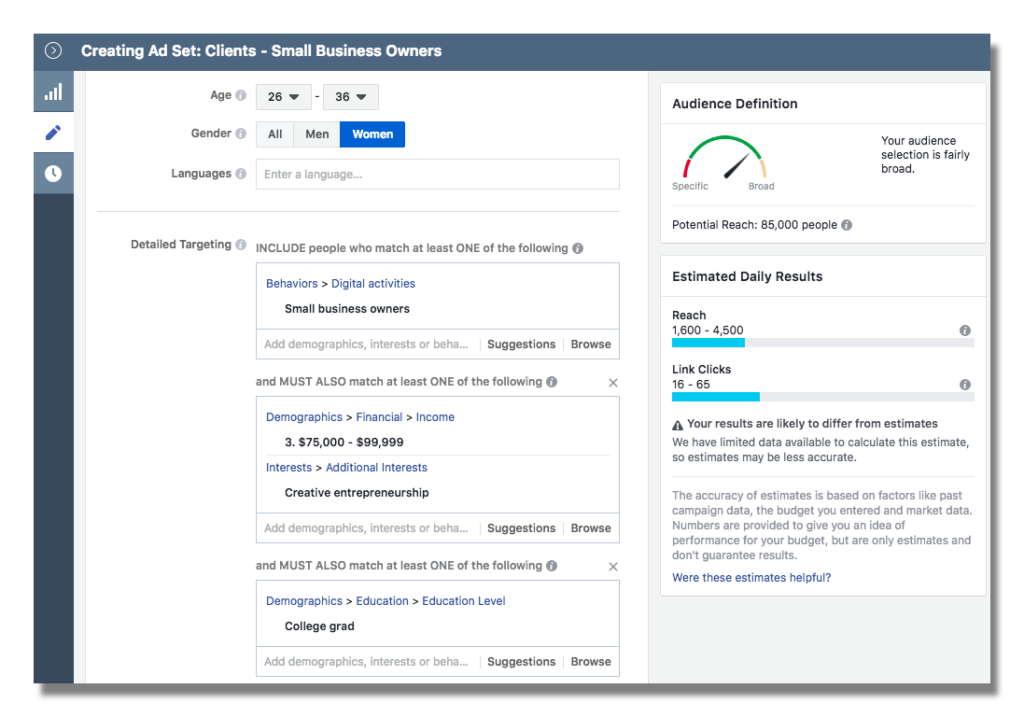Screen dimensions: 1024x717
Task: Click the info icon beside Gender
Action: tap(240, 133)
